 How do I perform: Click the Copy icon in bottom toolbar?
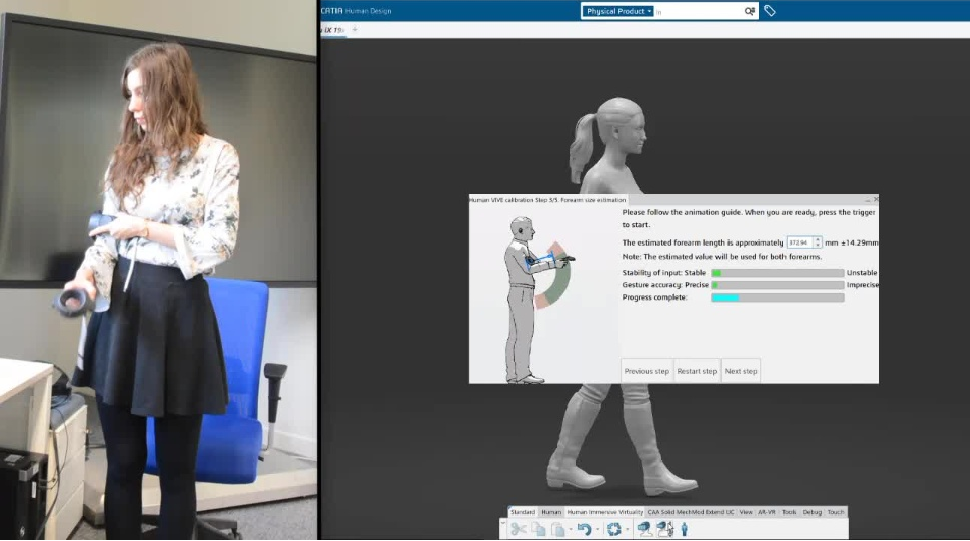tap(538, 529)
